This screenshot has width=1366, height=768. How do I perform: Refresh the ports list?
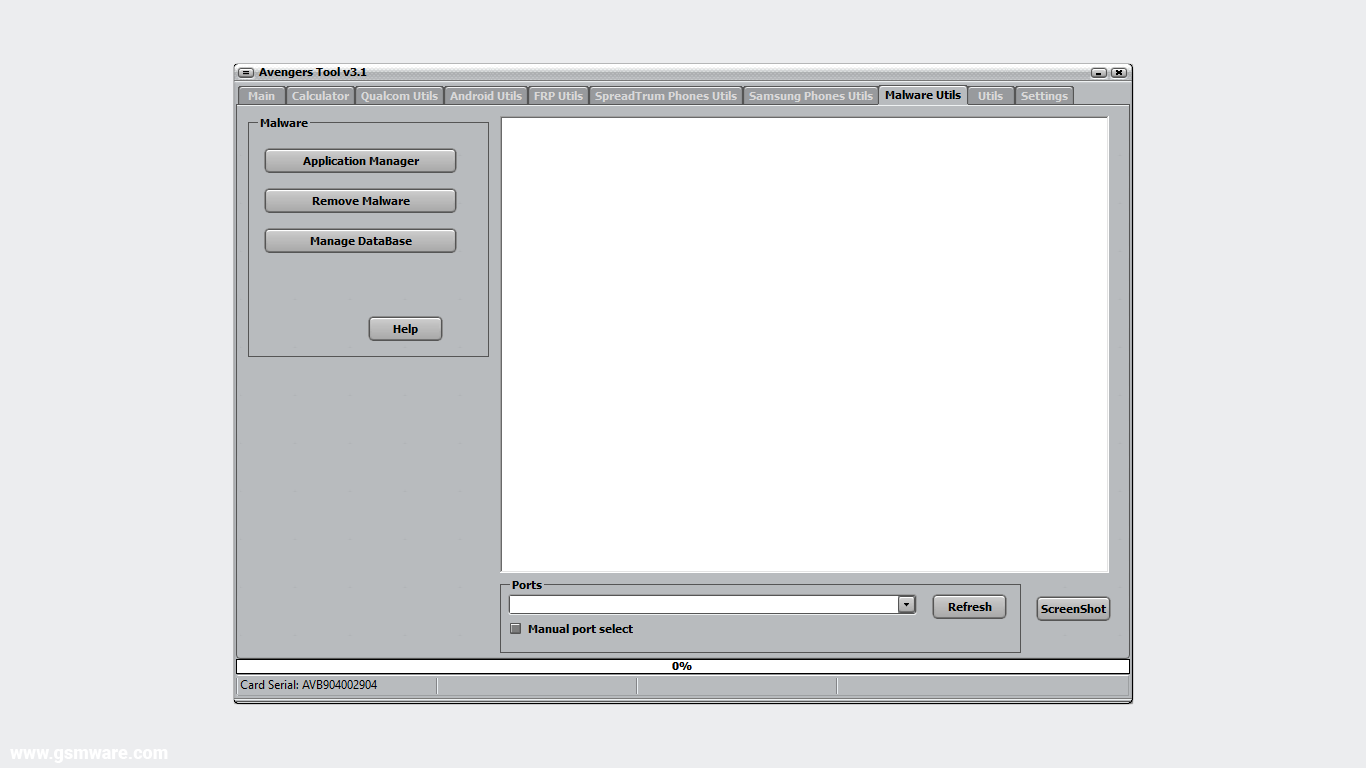click(x=969, y=606)
